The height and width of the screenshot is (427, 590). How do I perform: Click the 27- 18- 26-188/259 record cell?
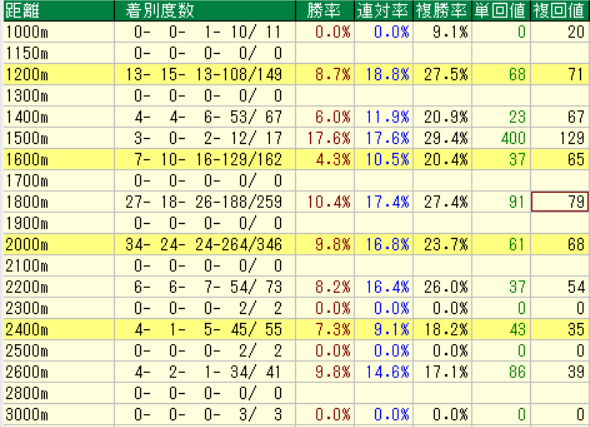pyautogui.click(x=205, y=202)
